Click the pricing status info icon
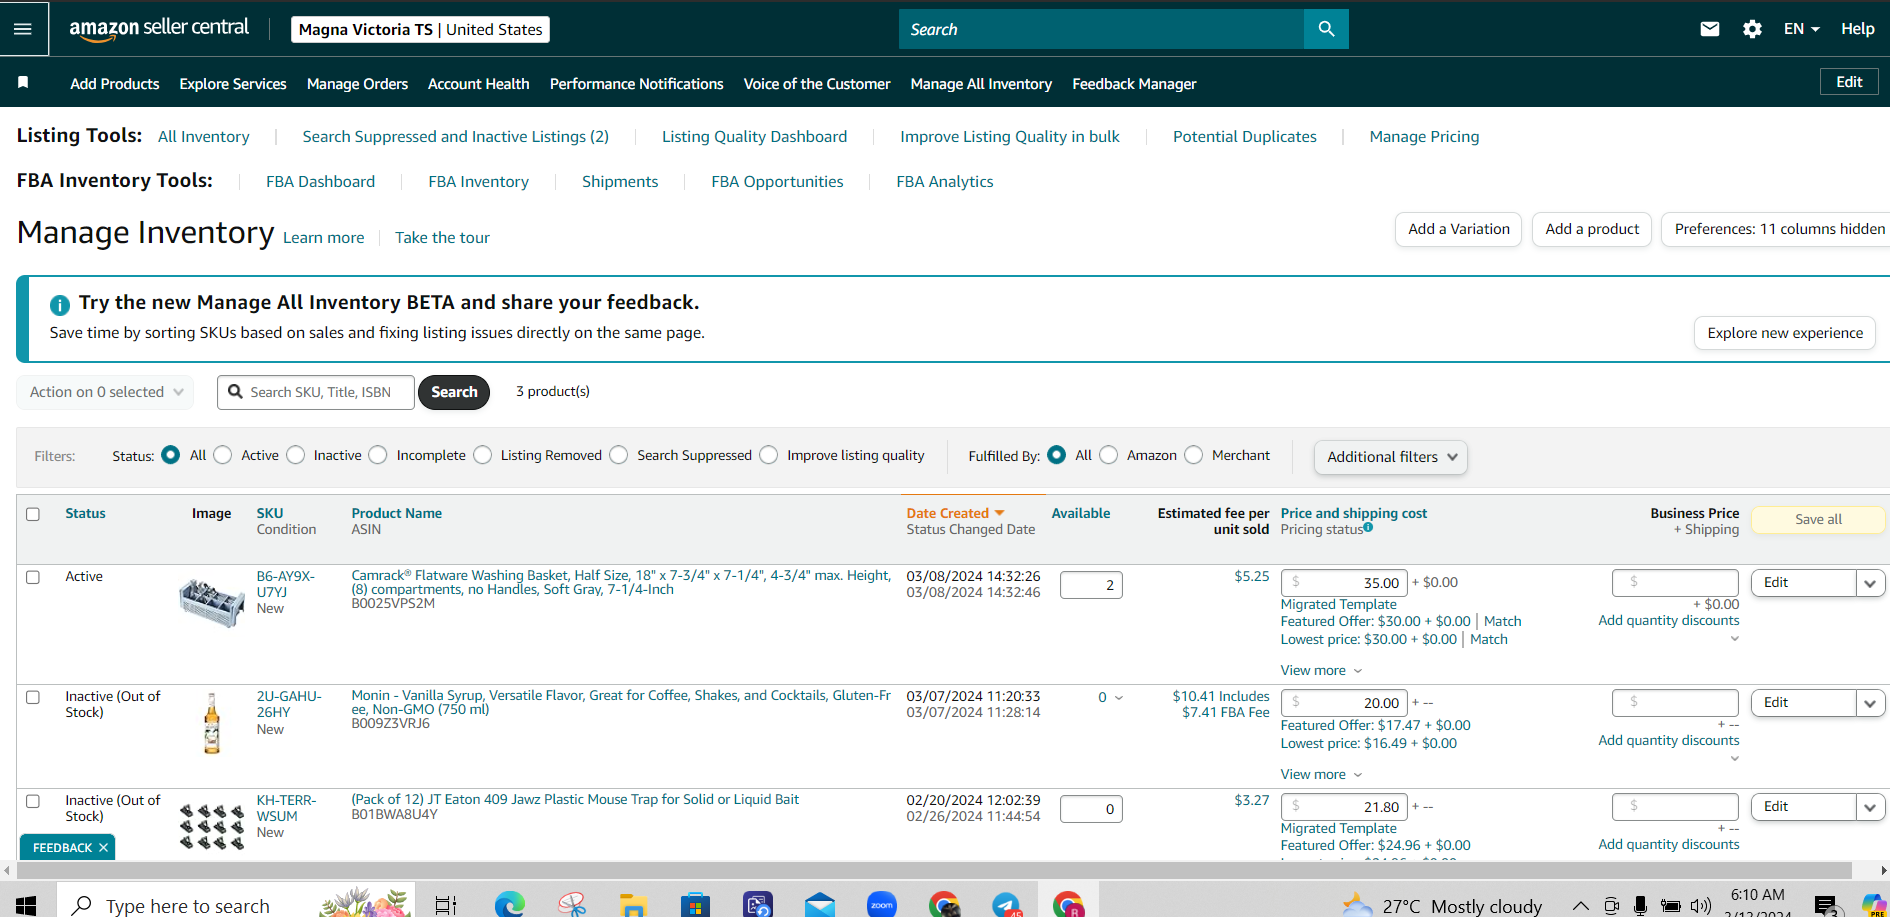Viewport: 1890px width, 917px height. click(x=1368, y=527)
